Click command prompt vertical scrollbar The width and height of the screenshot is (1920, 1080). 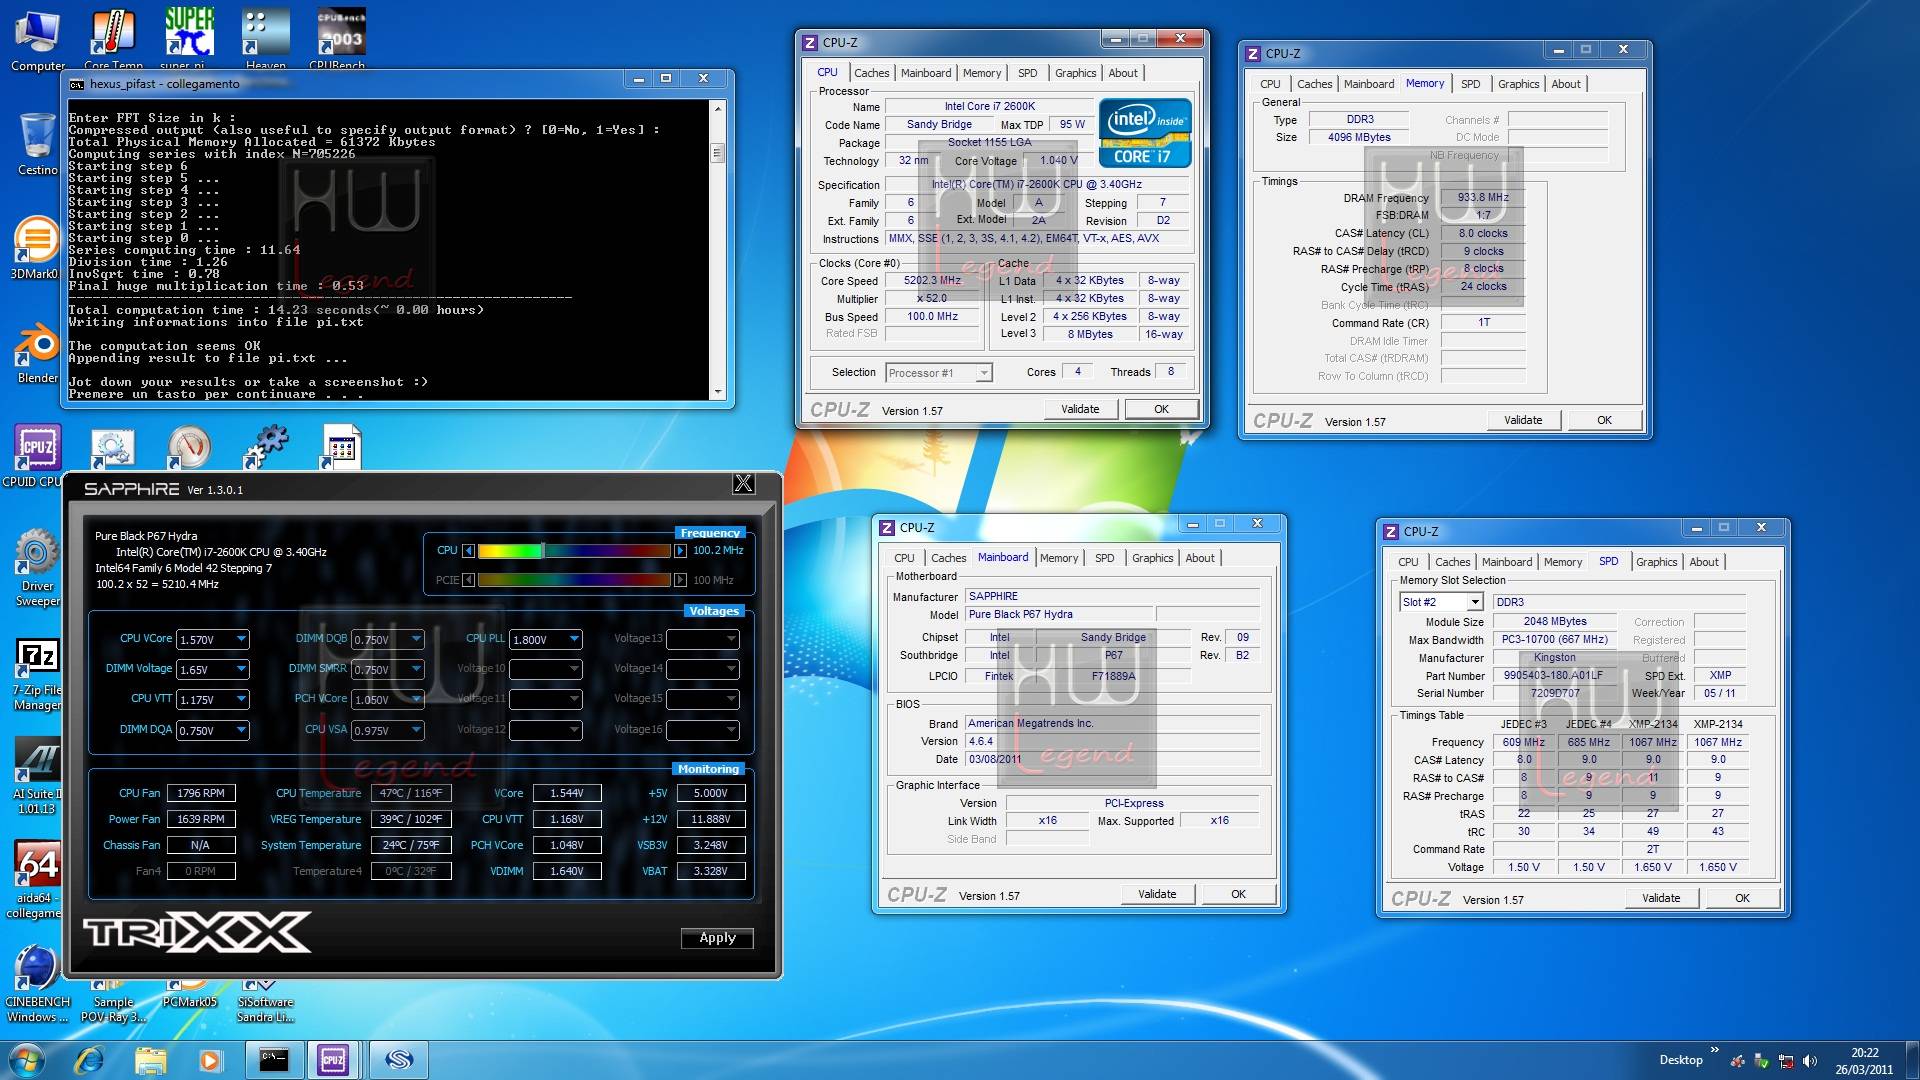click(717, 250)
